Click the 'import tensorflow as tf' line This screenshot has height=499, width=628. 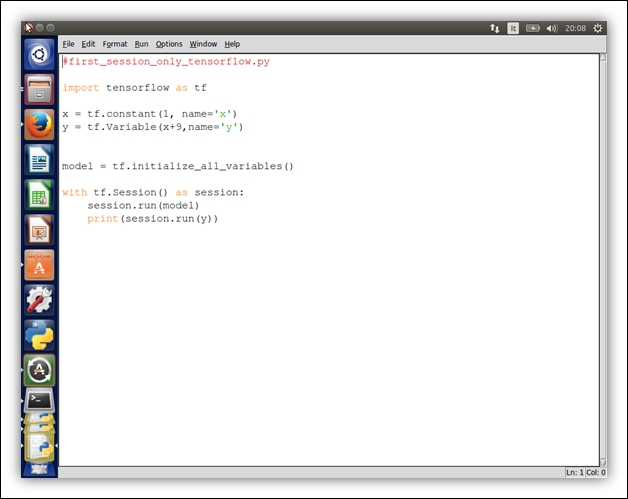(x=134, y=88)
